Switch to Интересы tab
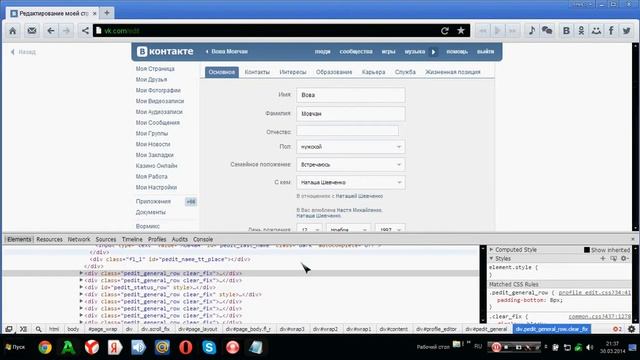This screenshot has height=360, width=640. [293, 72]
